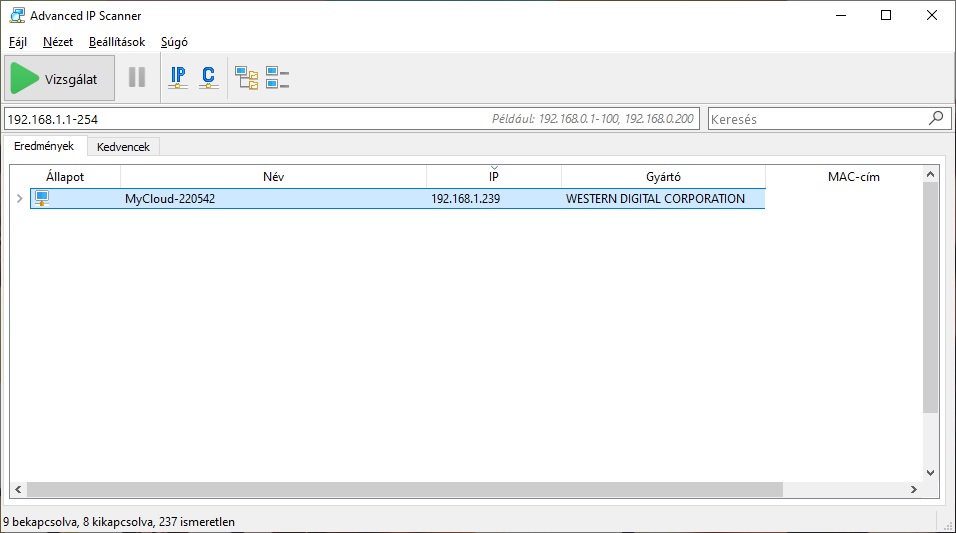Click the expand all tree icon
The width and height of the screenshot is (956, 533).
point(246,78)
